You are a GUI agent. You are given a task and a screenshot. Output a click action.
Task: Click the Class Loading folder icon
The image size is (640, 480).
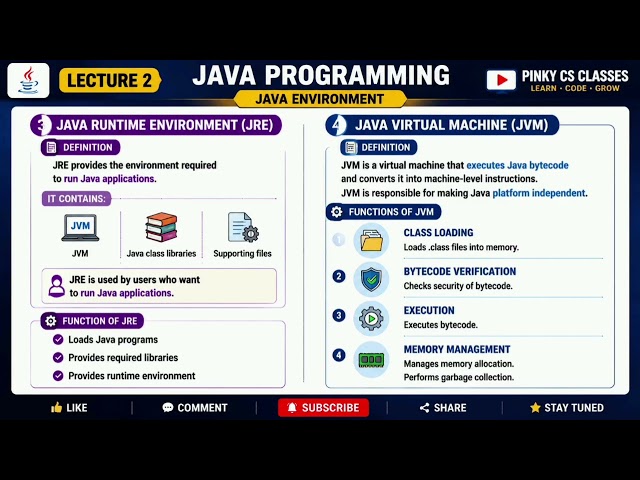click(x=371, y=241)
